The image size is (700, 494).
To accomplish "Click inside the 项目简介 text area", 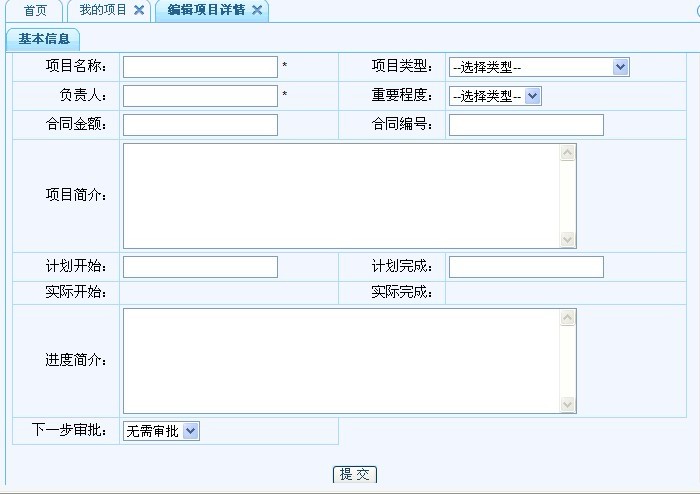I will (340, 196).
